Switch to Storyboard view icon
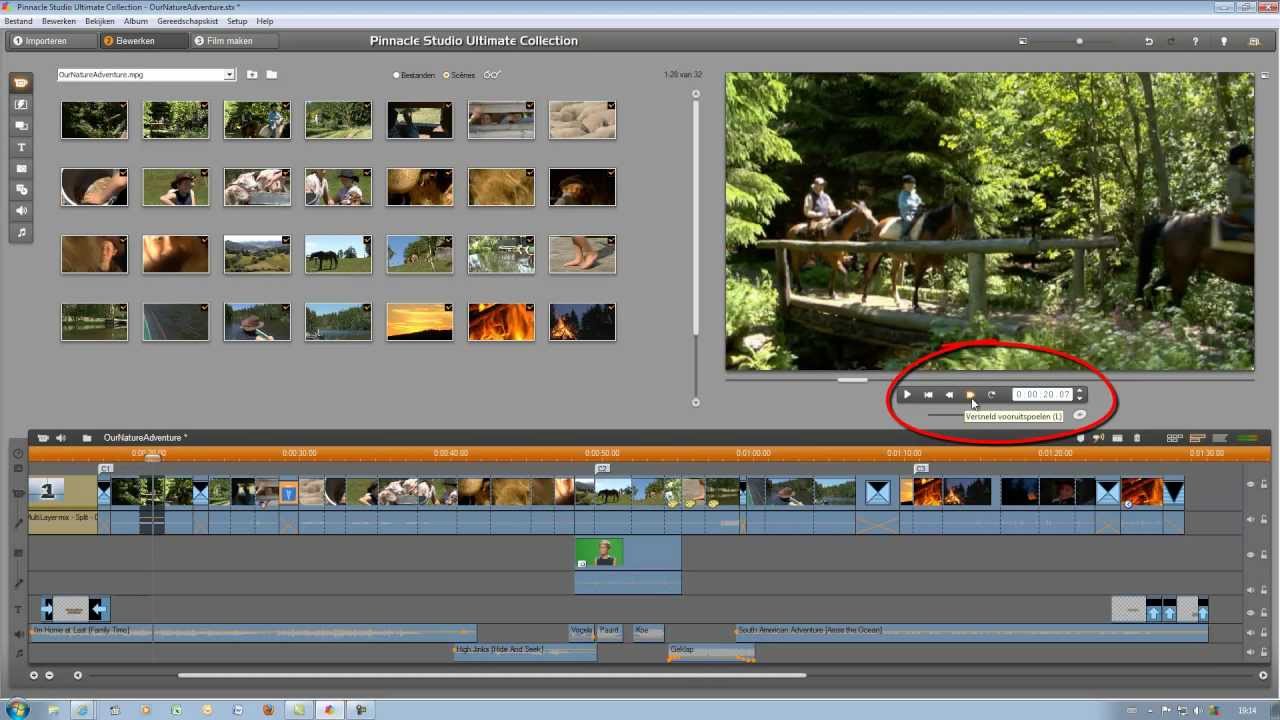Image resolution: width=1280 pixels, height=720 pixels. 1175,438
